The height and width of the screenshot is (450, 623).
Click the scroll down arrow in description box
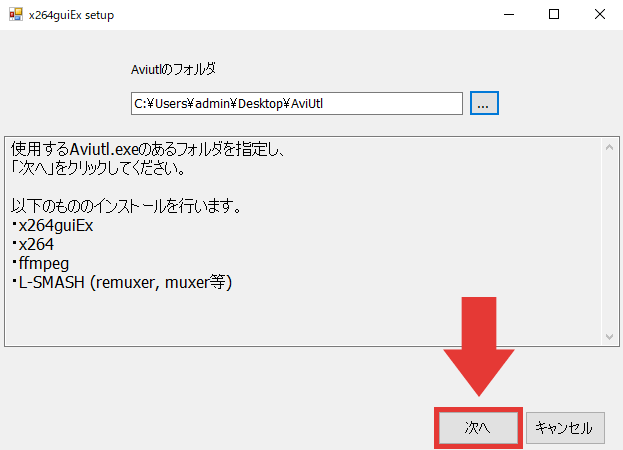tap(609, 336)
